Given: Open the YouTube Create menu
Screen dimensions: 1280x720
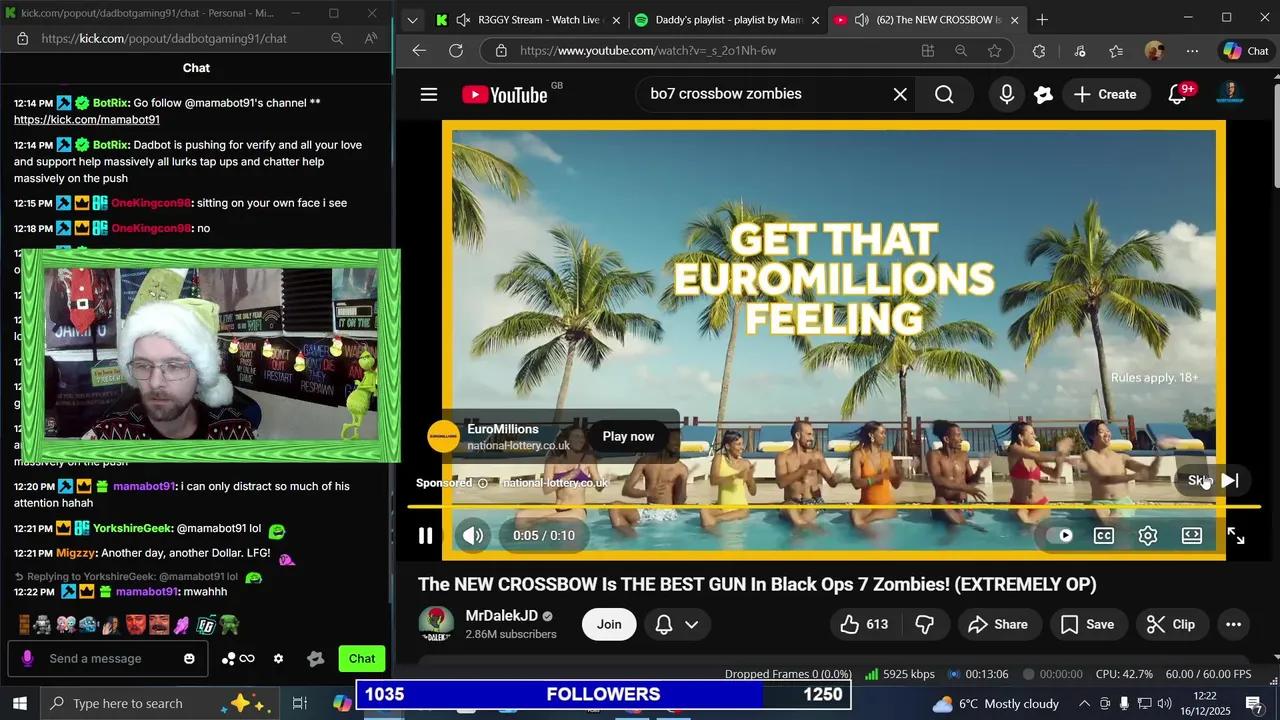Looking at the screenshot, I should click(x=1106, y=94).
